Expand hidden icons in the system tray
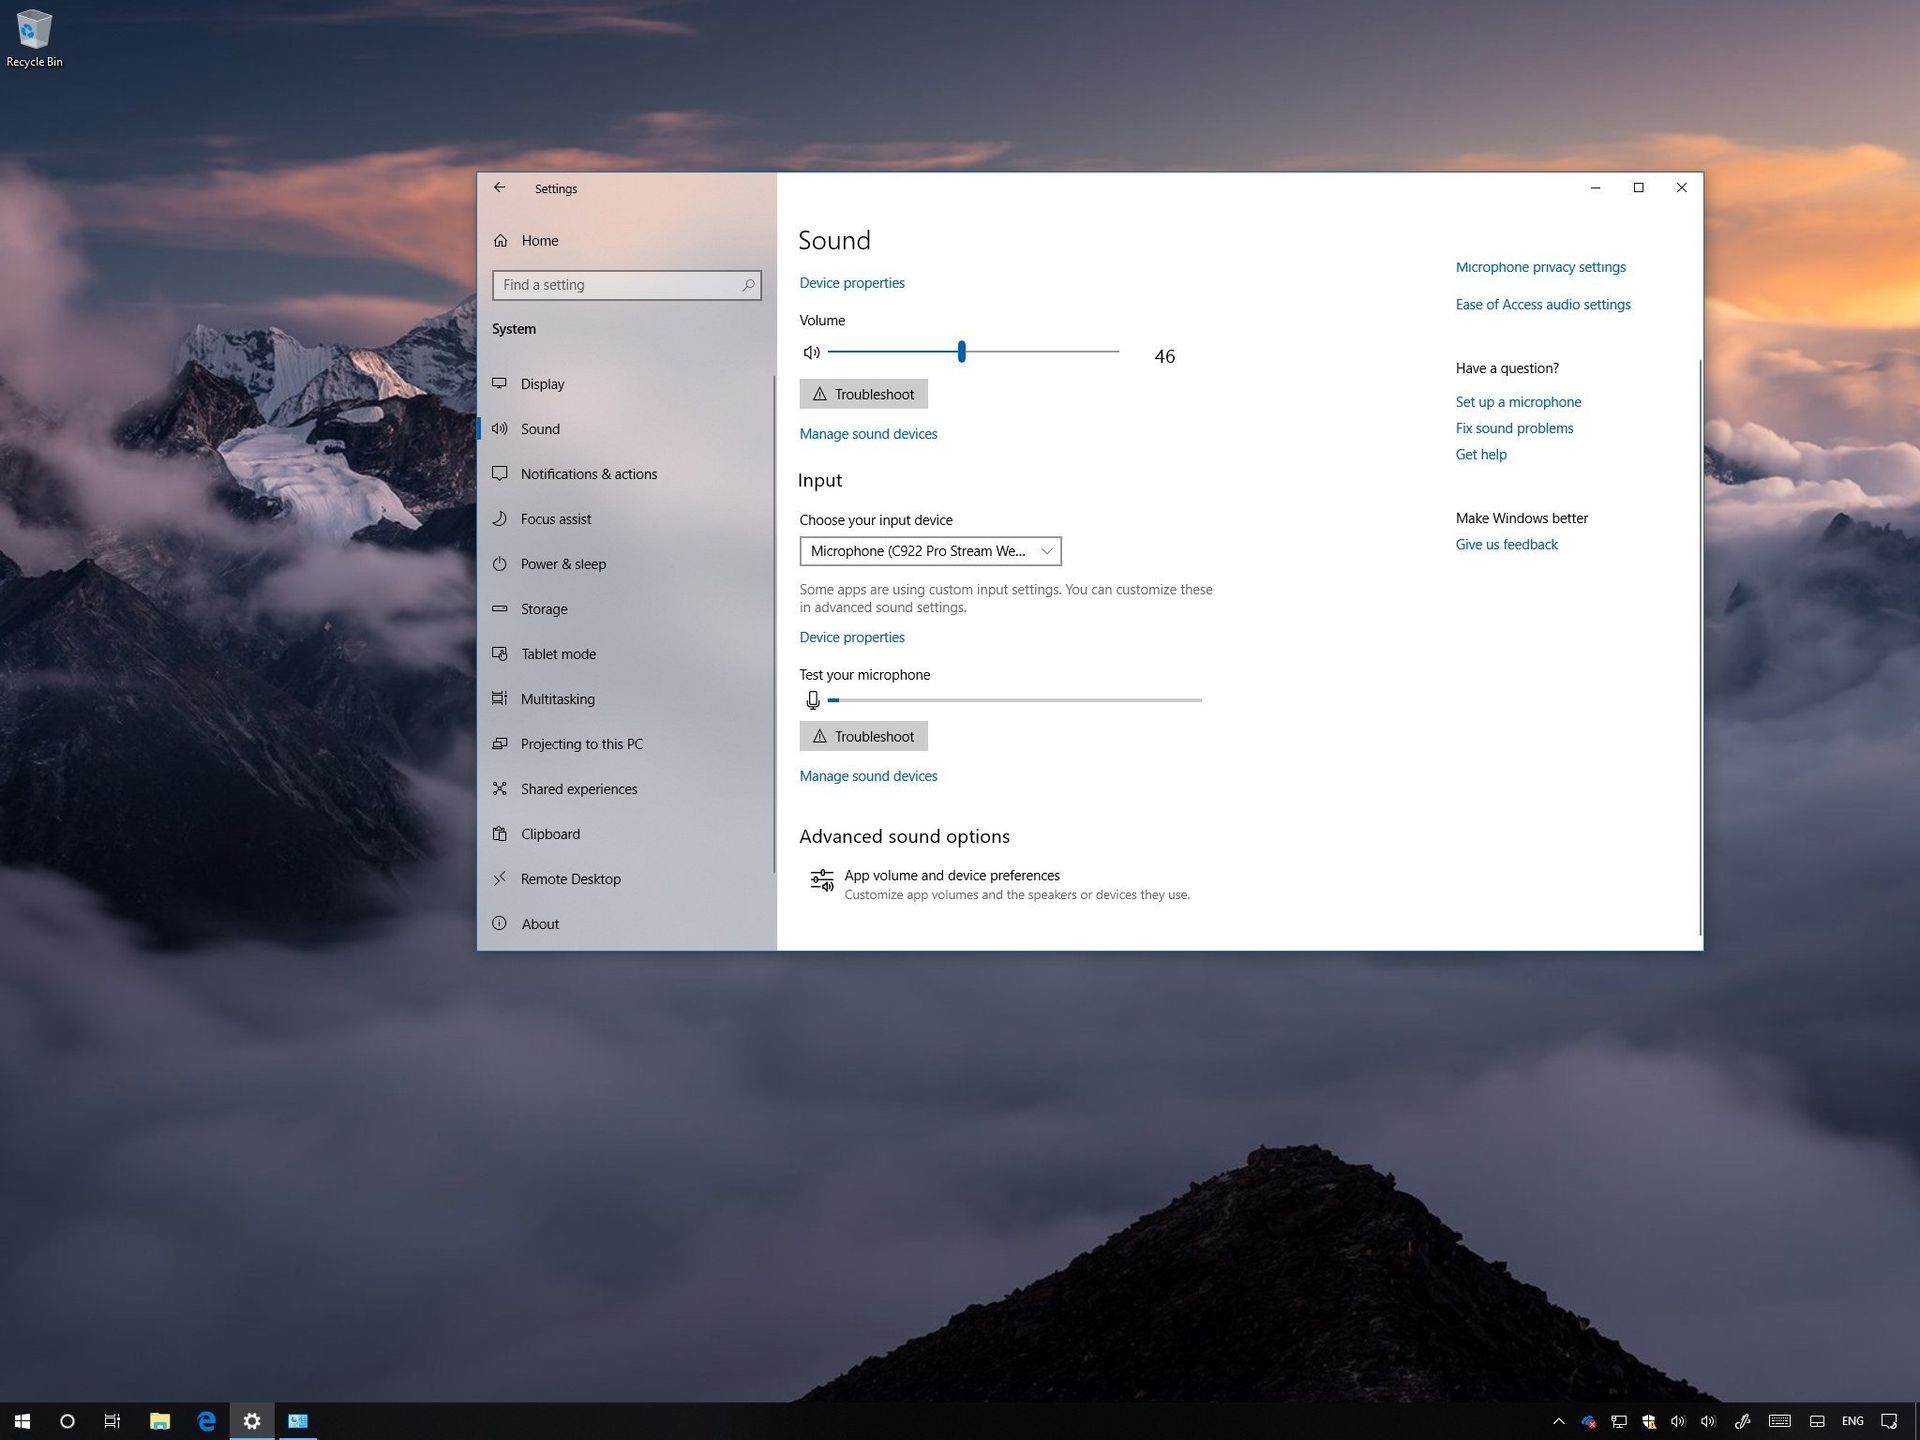 pyautogui.click(x=1558, y=1421)
